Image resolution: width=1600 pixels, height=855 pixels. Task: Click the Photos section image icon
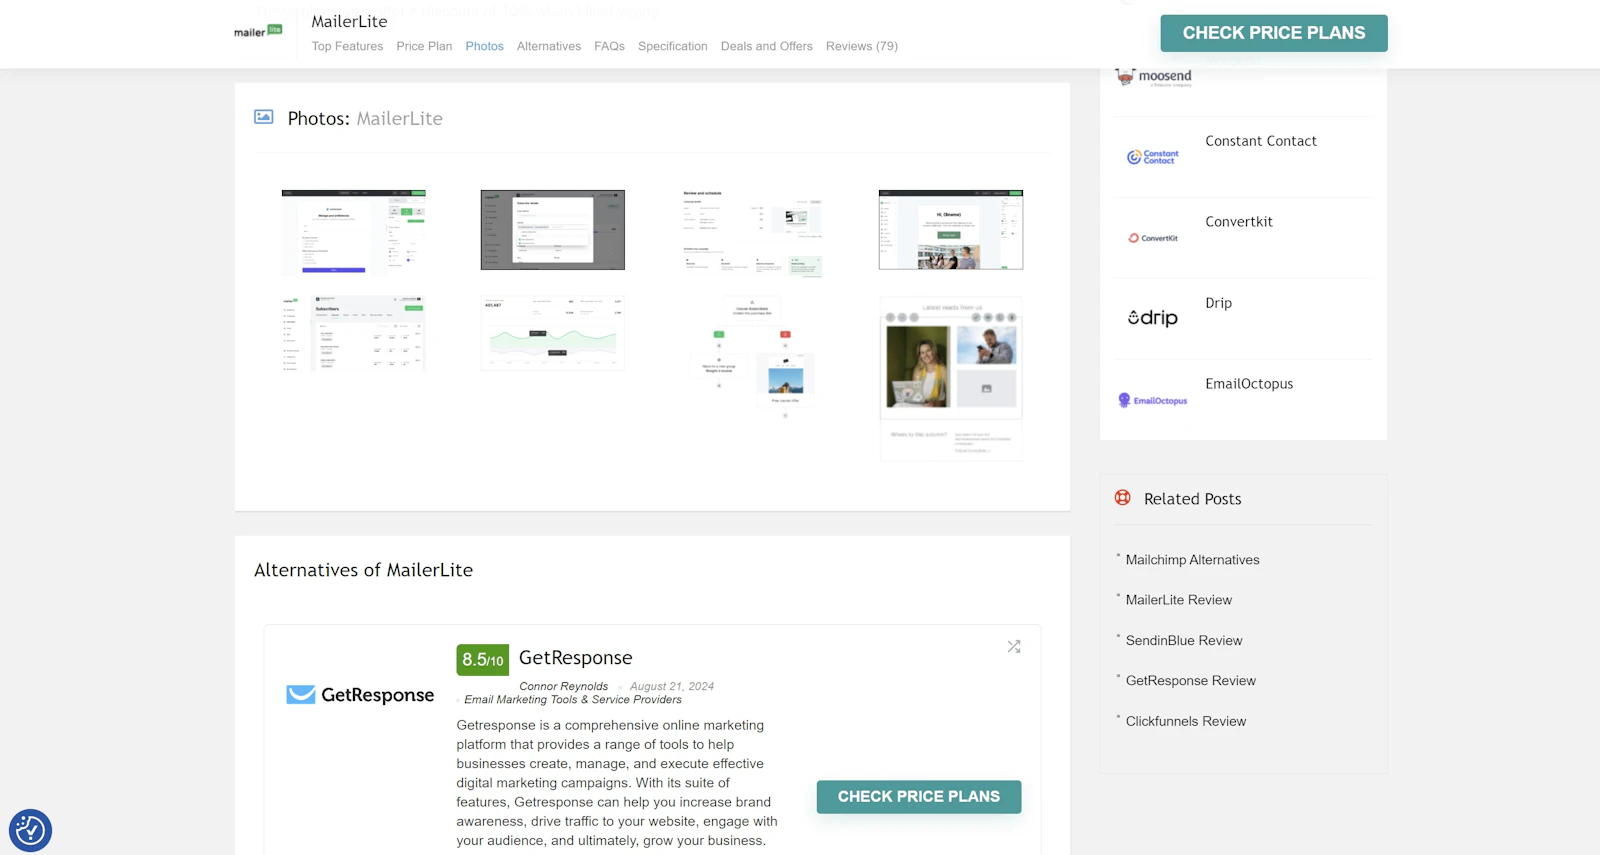(264, 117)
